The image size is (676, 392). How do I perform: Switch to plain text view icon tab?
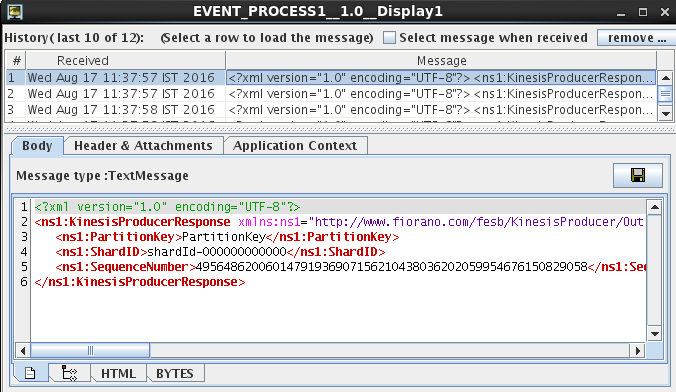tap(30, 373)
